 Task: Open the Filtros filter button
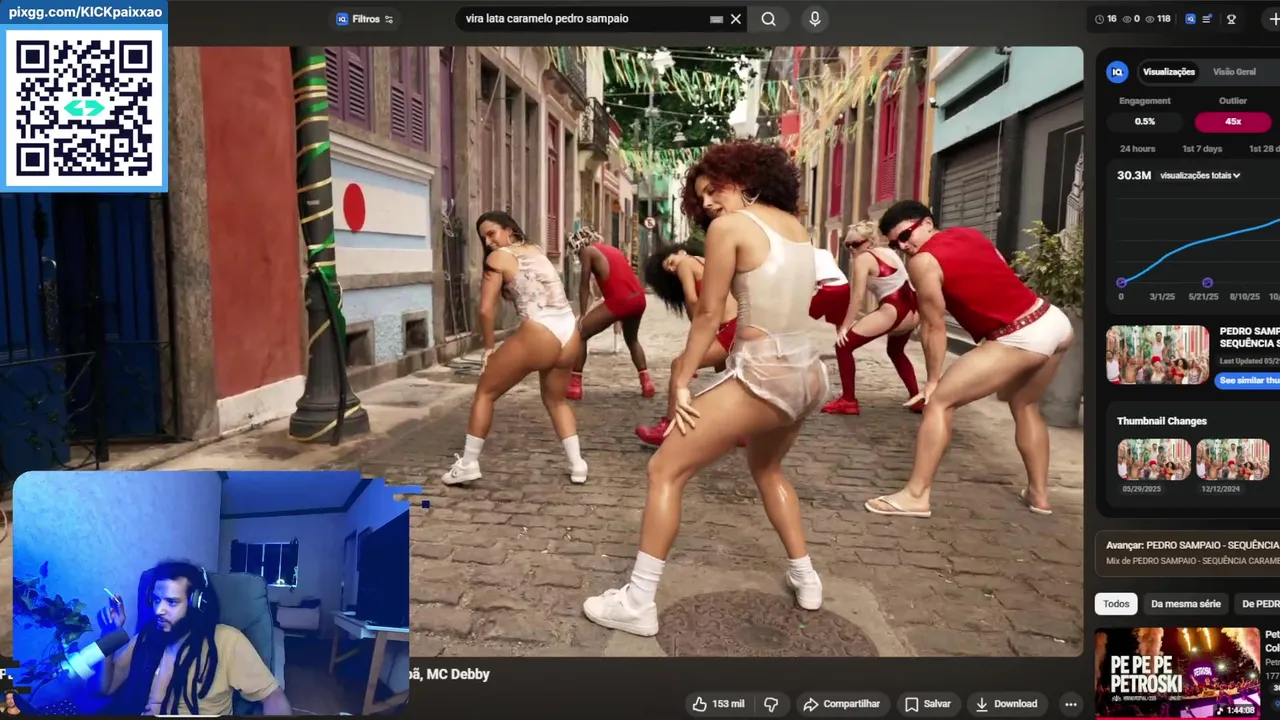tap(365, 19)
